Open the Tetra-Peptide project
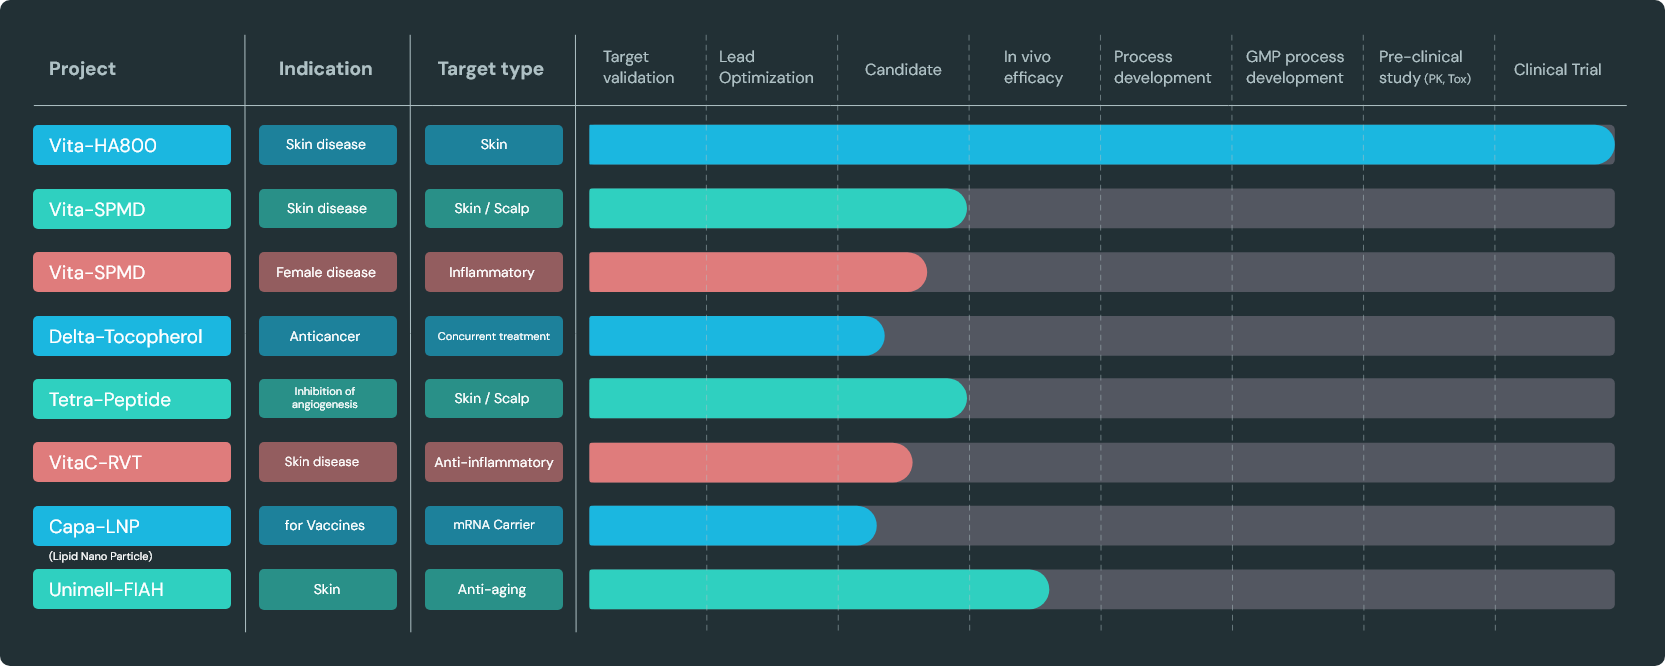The image size is (1665, 666). [131, 399]
